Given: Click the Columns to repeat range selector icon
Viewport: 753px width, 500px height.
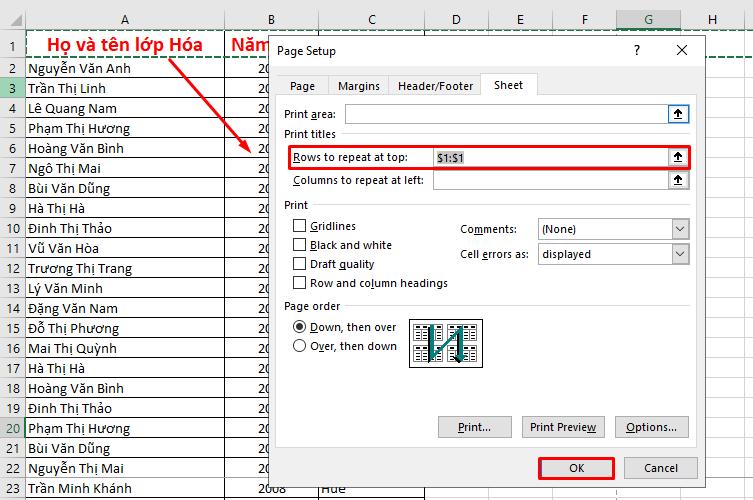Looking at the screenshot, I should click(x=678, y=180).
